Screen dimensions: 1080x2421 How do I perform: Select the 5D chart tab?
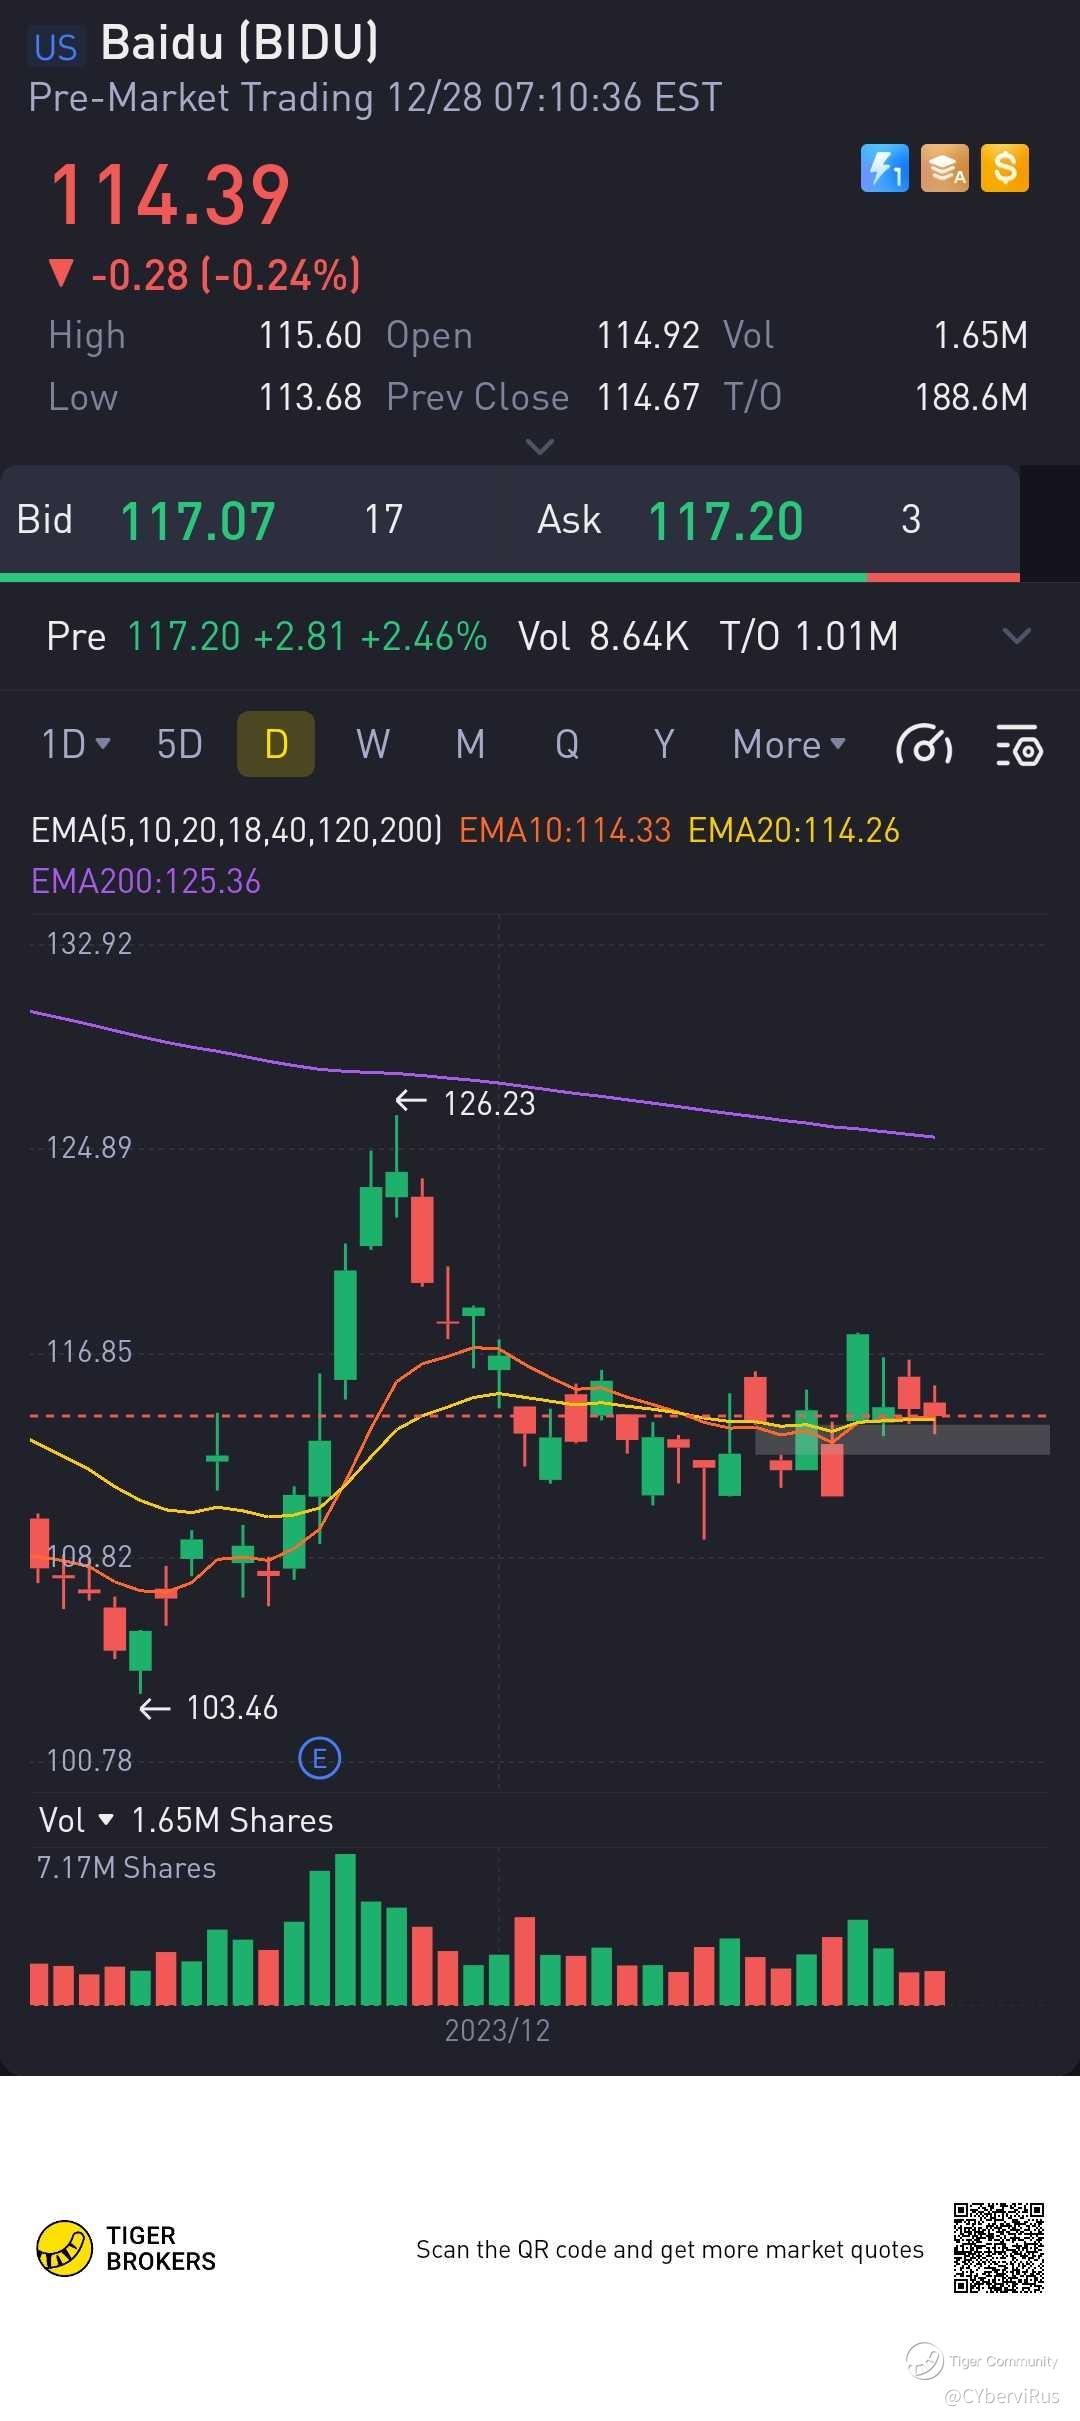(x=180, y=745)
